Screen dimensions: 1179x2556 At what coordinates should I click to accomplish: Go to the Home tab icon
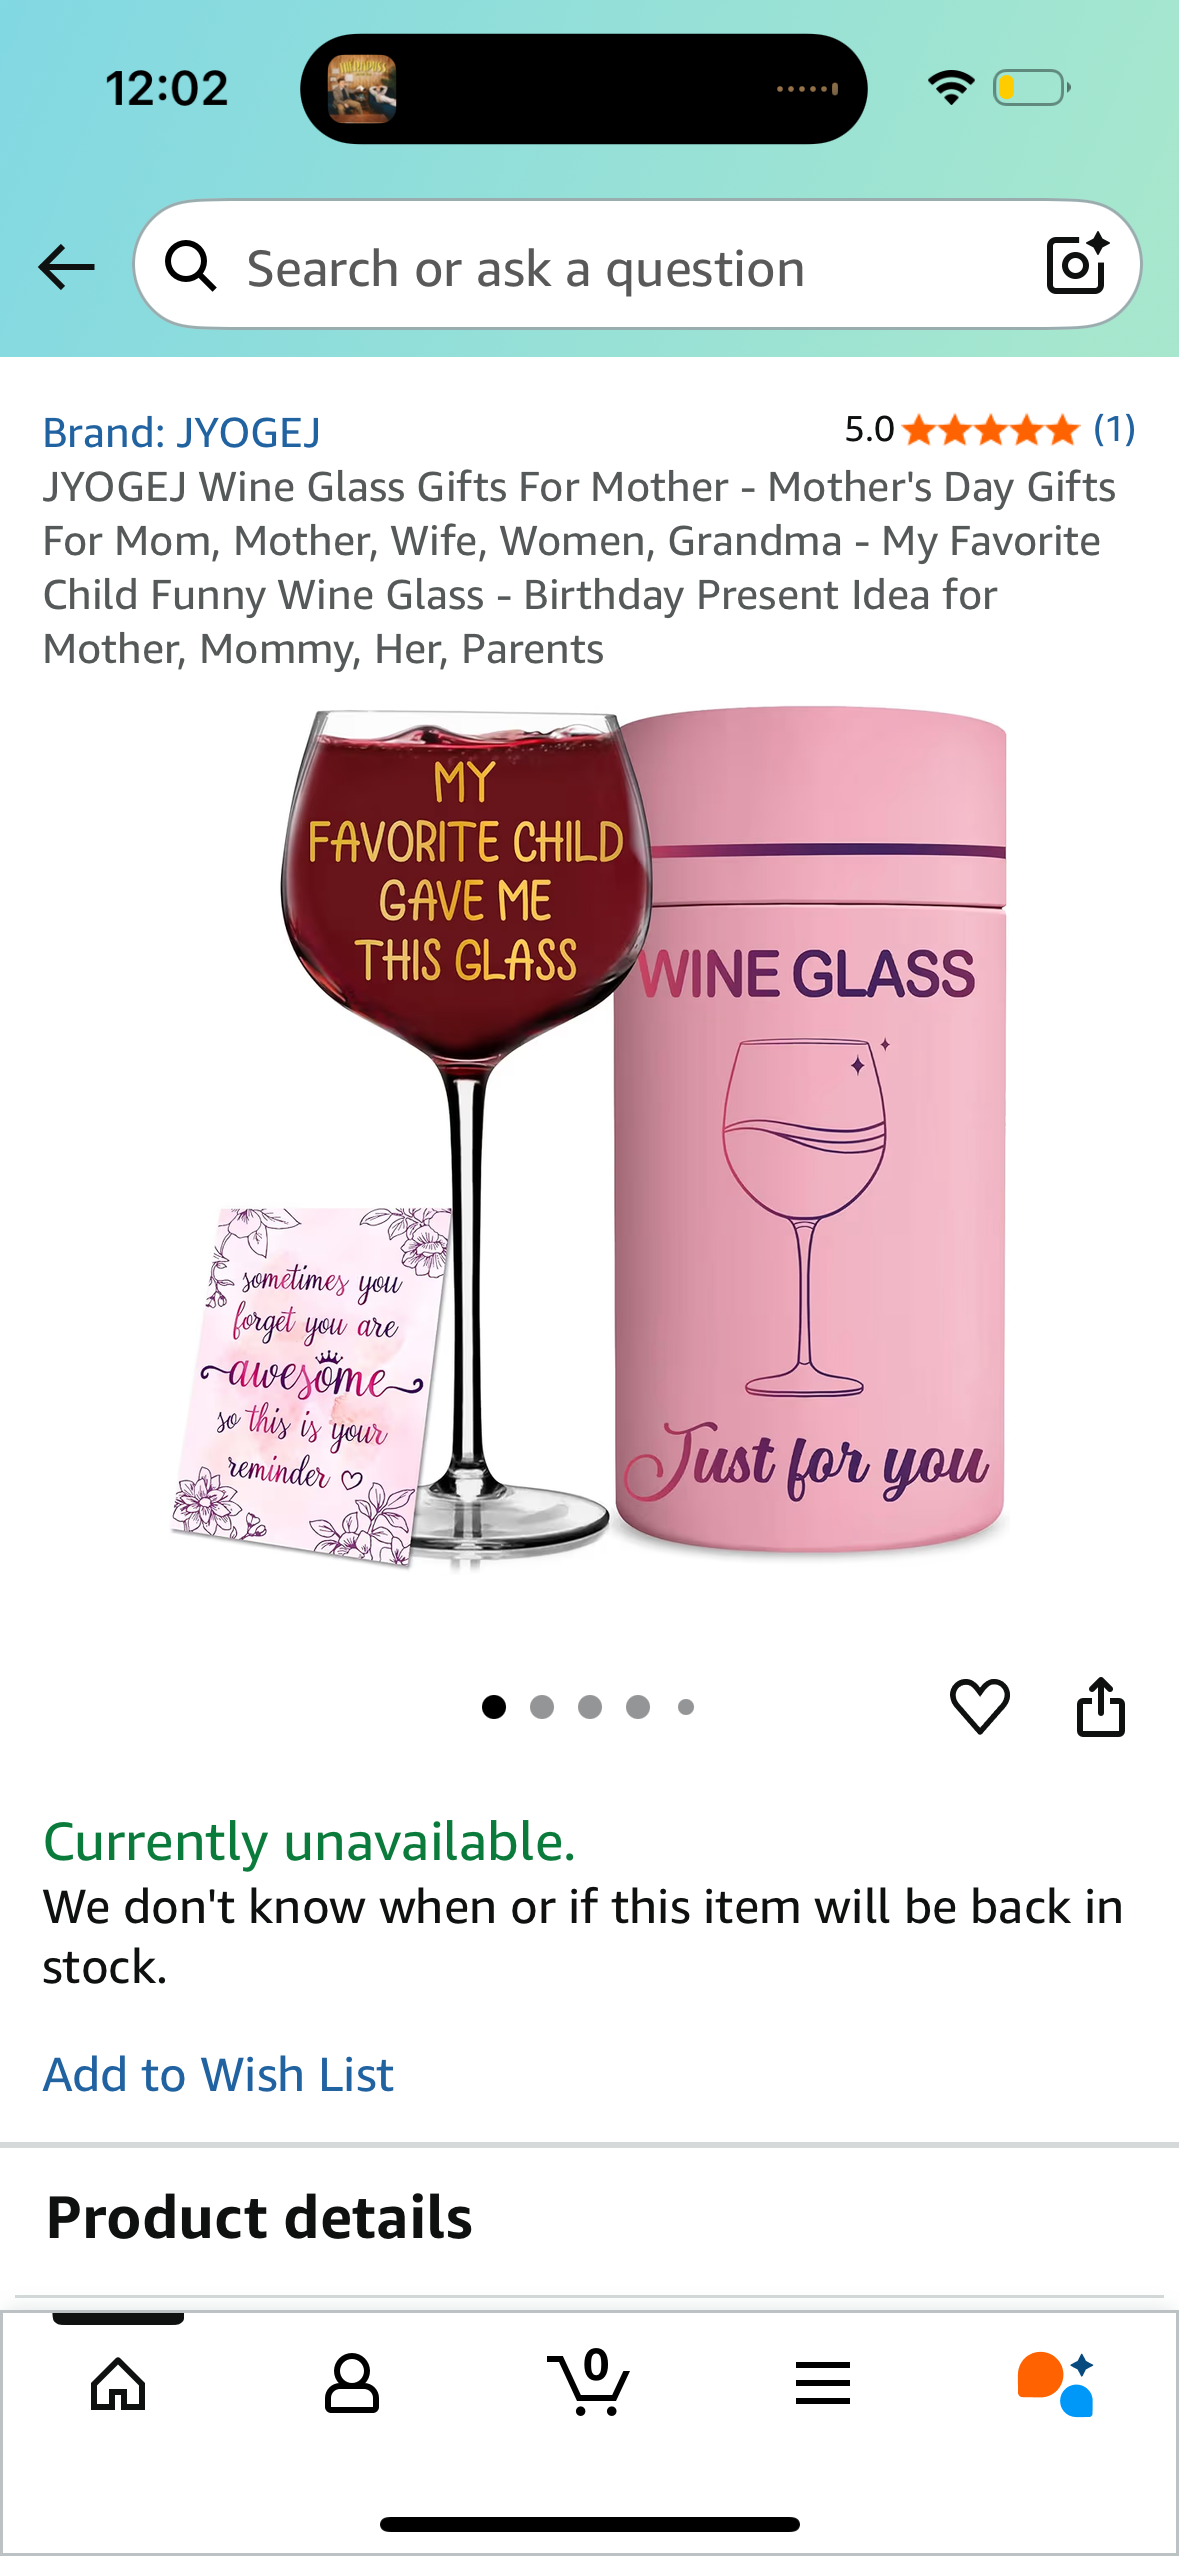point(118,2384)
